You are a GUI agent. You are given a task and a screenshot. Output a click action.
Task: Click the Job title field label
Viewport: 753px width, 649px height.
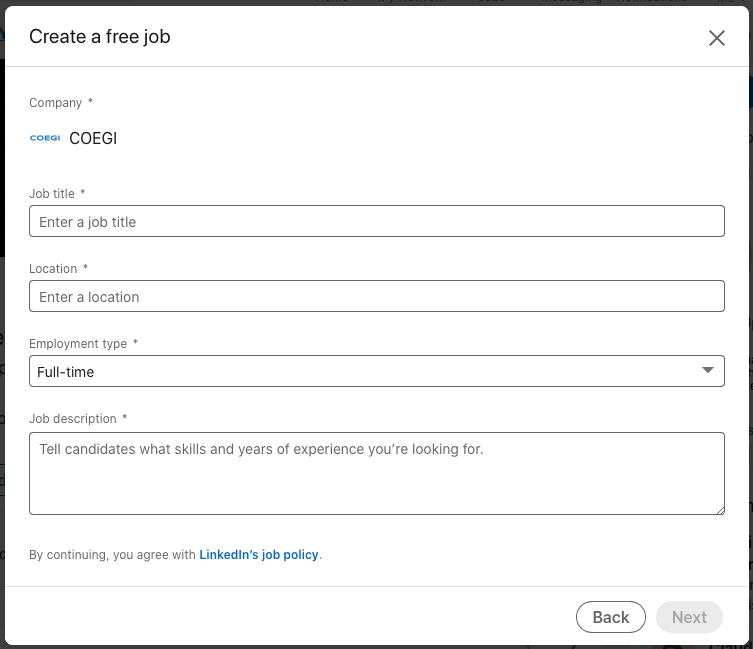coord(52,193)
